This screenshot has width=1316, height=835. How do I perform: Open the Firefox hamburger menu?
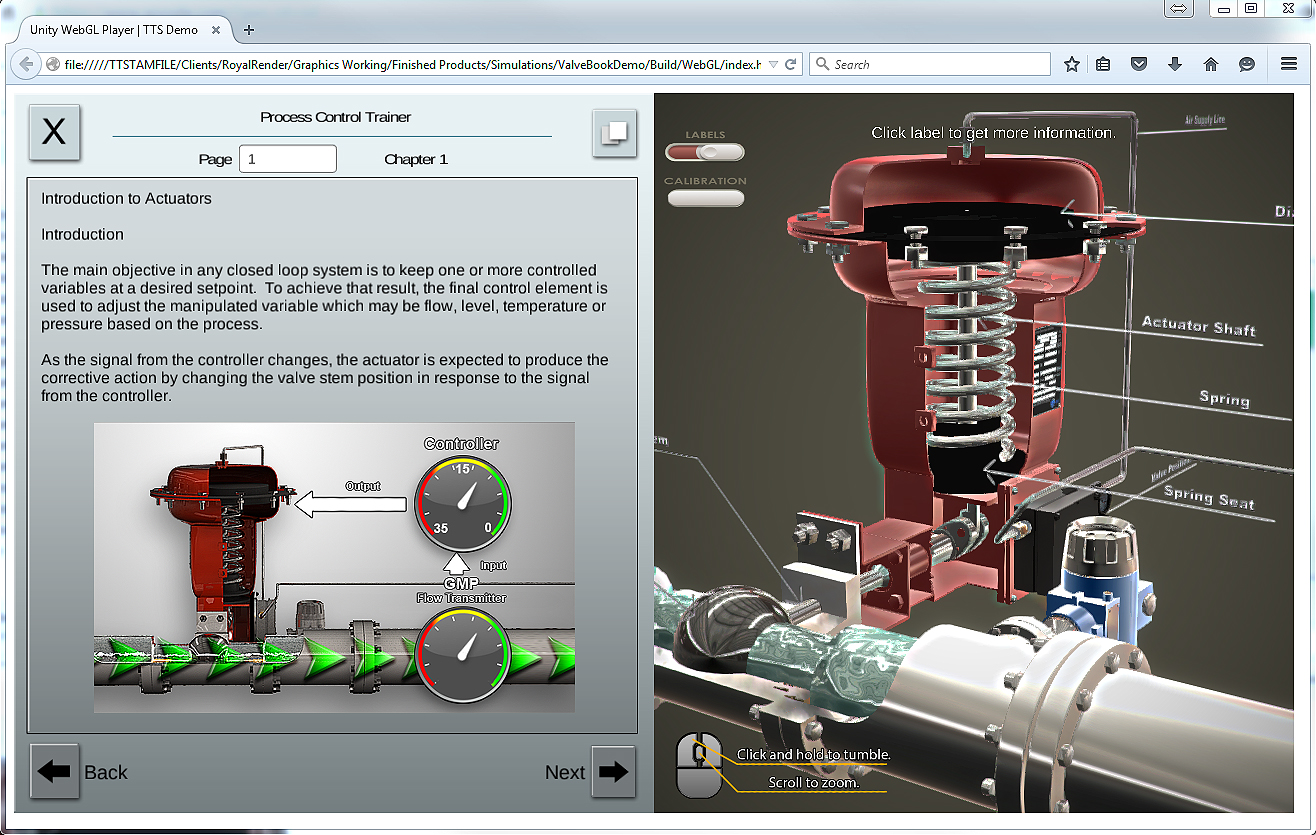[1291, 63]
